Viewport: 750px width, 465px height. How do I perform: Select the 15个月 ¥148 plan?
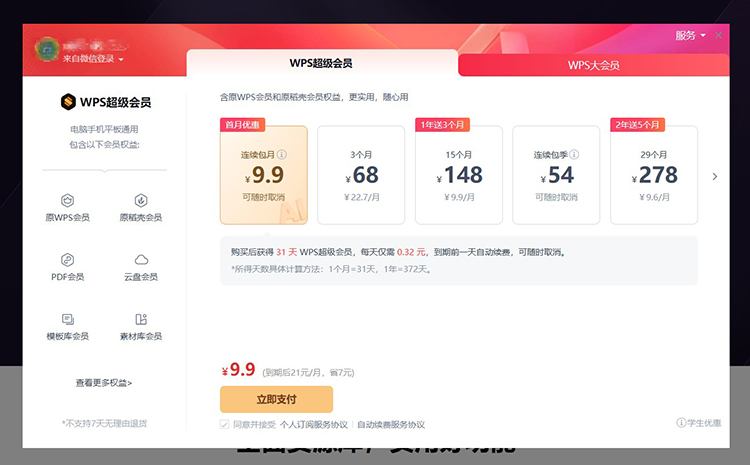pyautogui.click(x=459, y=175)
